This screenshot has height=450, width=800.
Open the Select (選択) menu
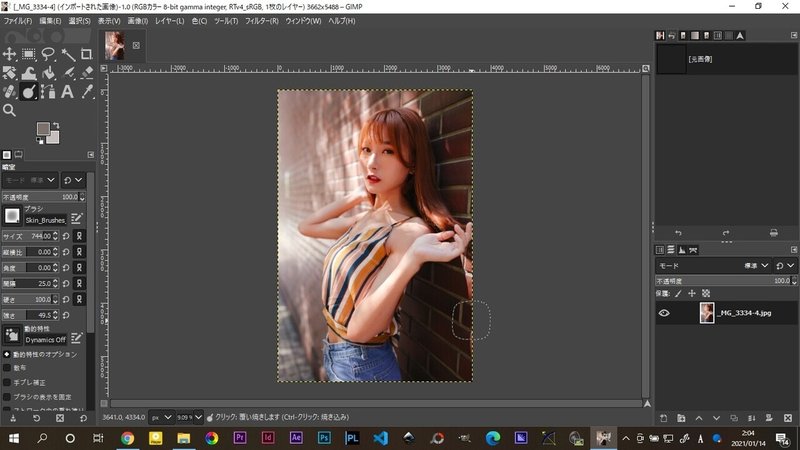tap(79, 21)
